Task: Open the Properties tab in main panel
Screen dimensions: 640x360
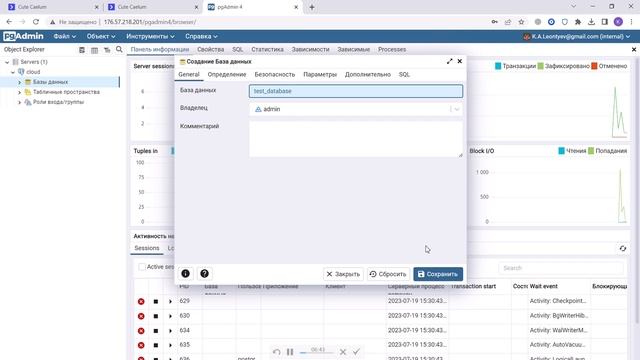Action: click(211, 49)
